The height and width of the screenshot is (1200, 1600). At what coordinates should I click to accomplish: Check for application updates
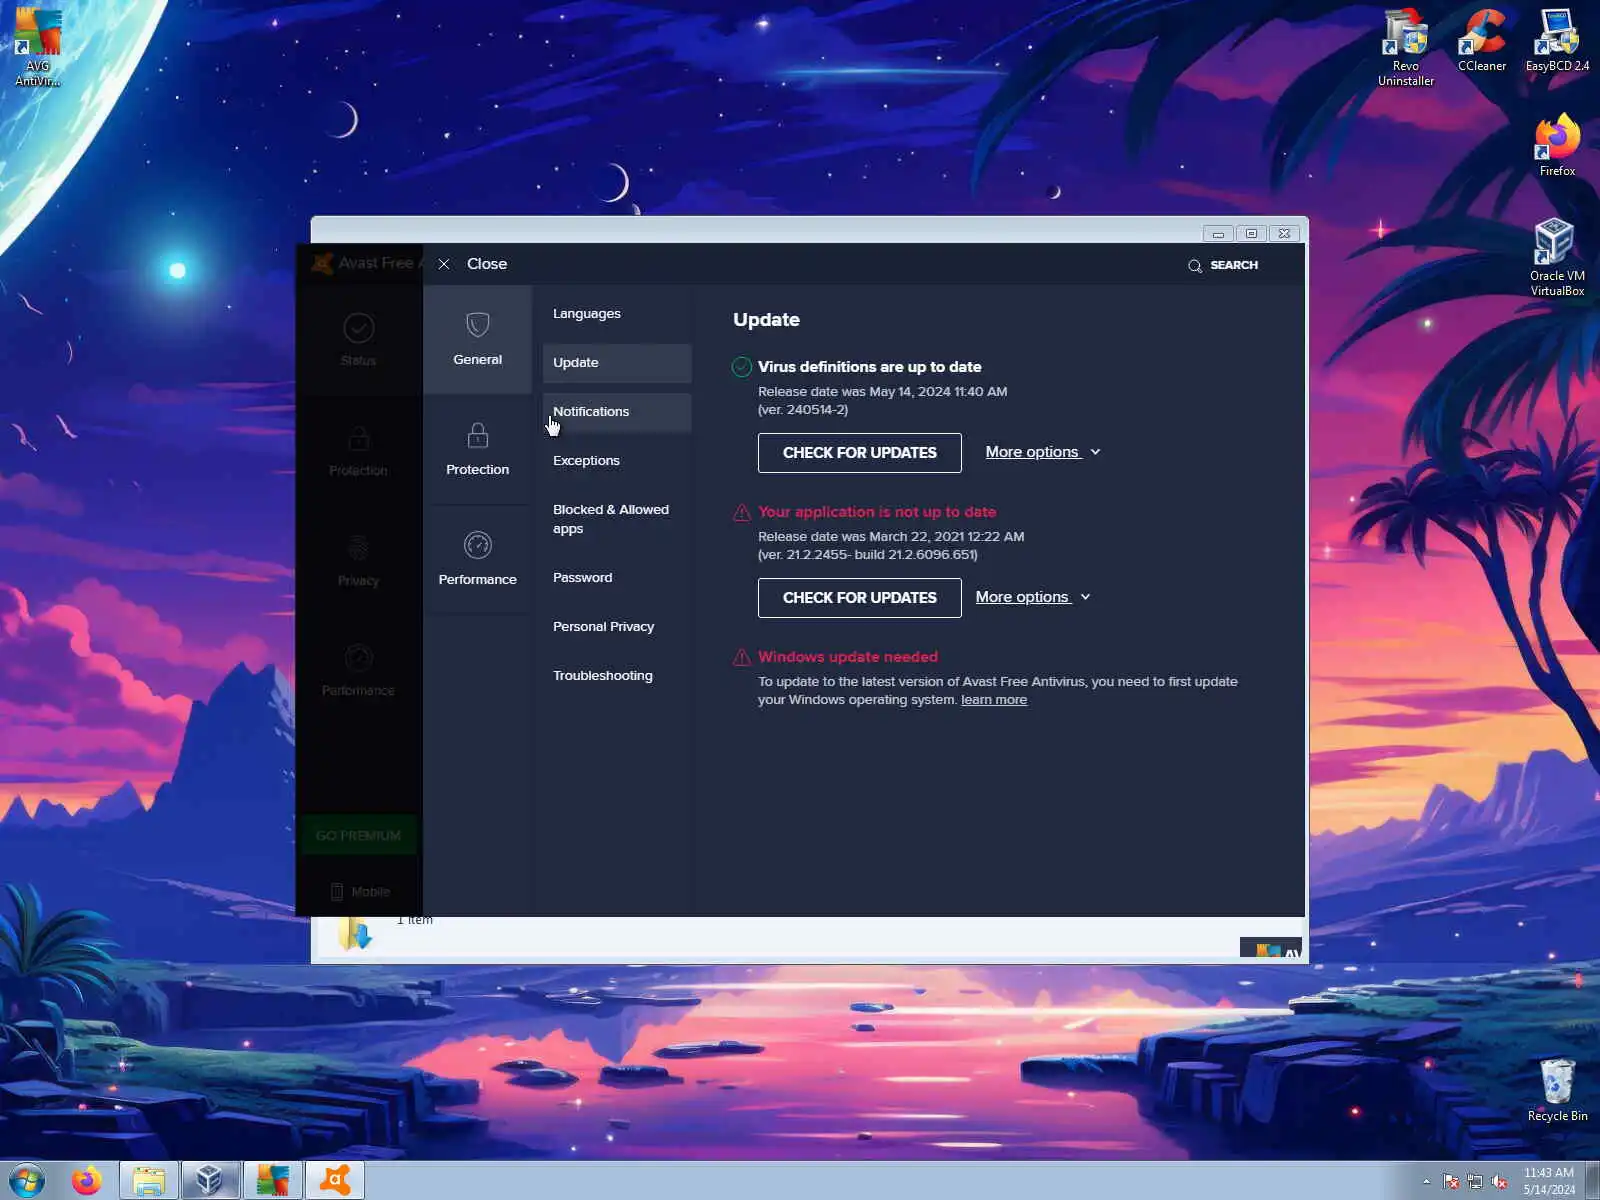859,598
